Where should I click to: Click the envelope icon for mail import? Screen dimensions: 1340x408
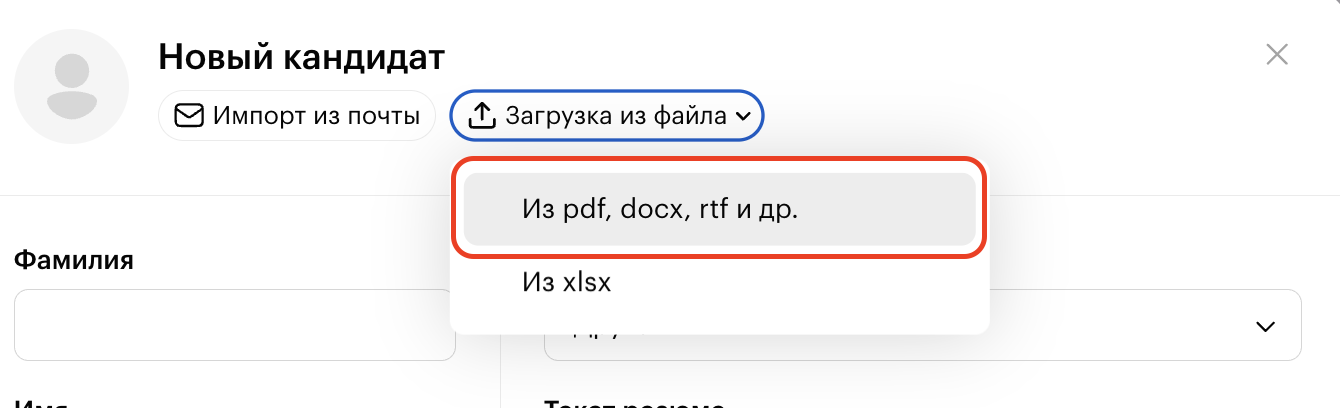click(x=188, y=116)
